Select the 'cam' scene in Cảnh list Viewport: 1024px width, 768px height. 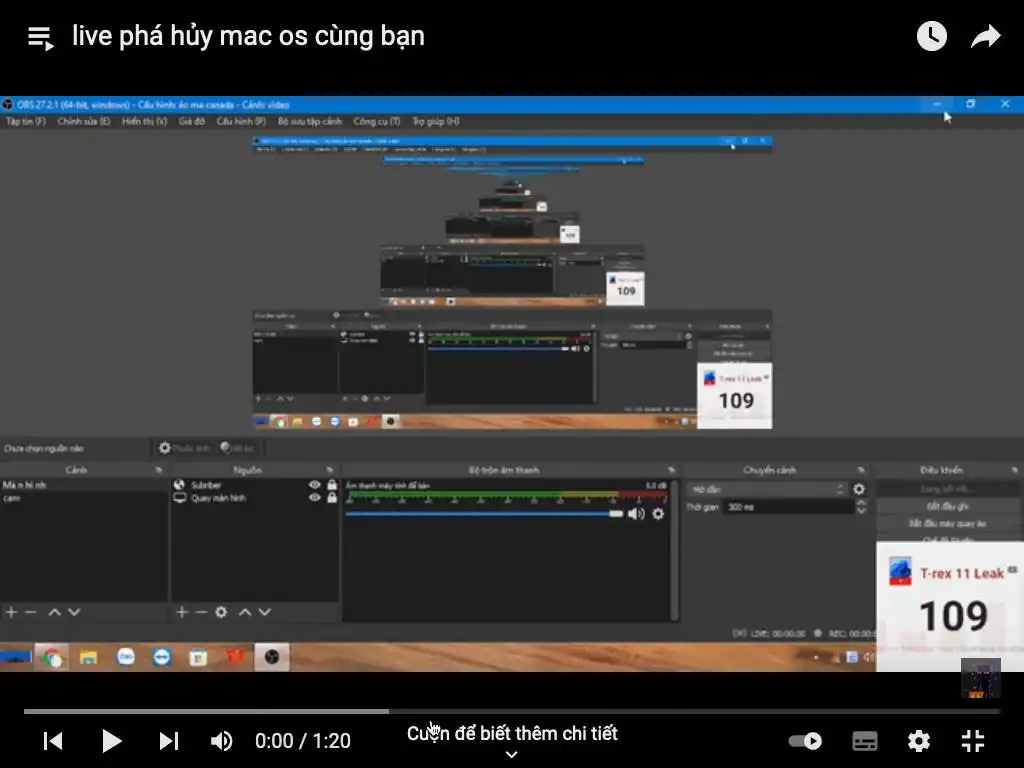(x=12, y=498)
